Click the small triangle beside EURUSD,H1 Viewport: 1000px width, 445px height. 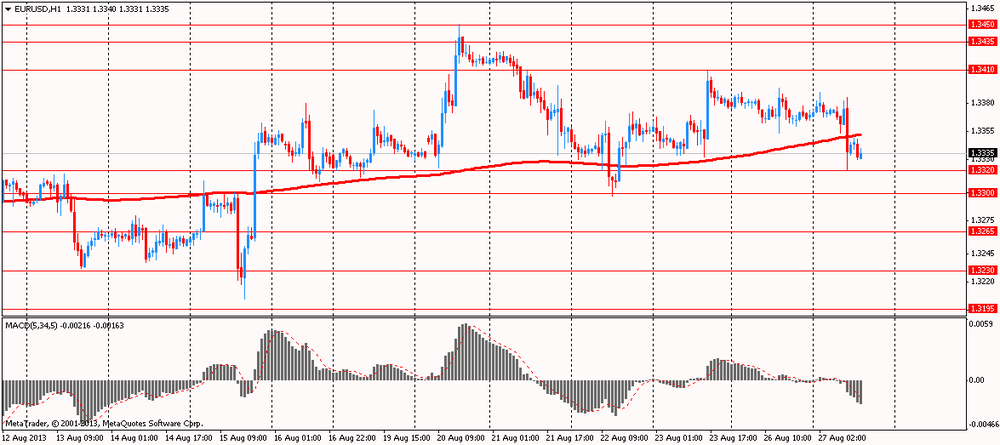click(7, 10)
